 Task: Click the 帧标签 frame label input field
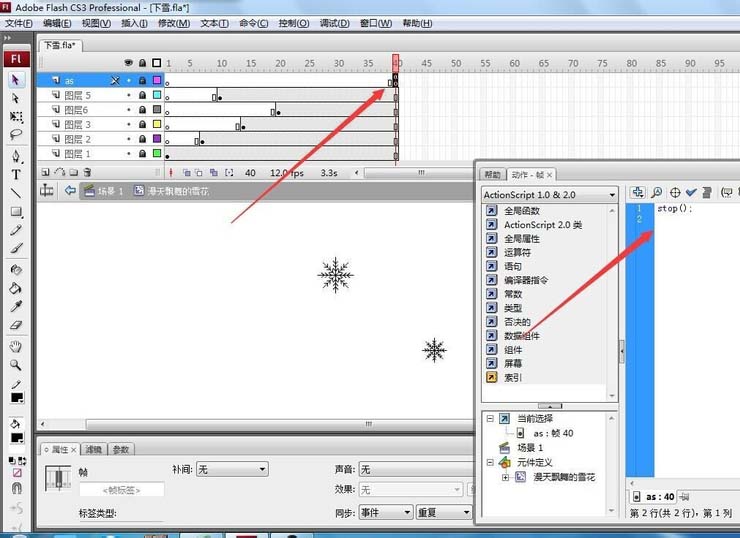(121, 491)
